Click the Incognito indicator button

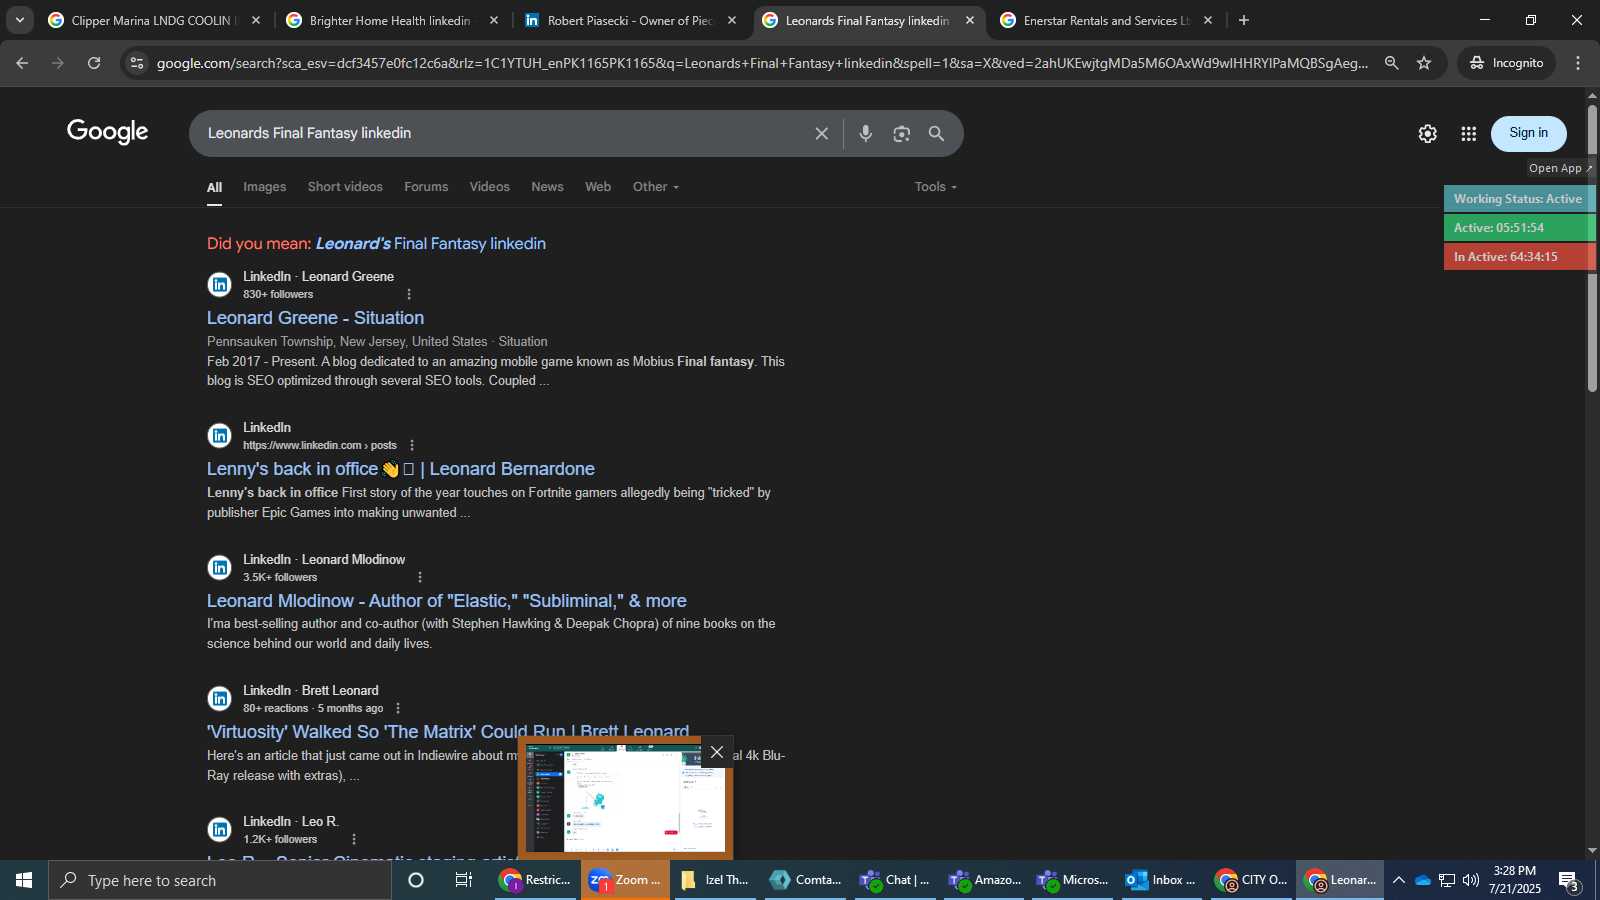1506,63
